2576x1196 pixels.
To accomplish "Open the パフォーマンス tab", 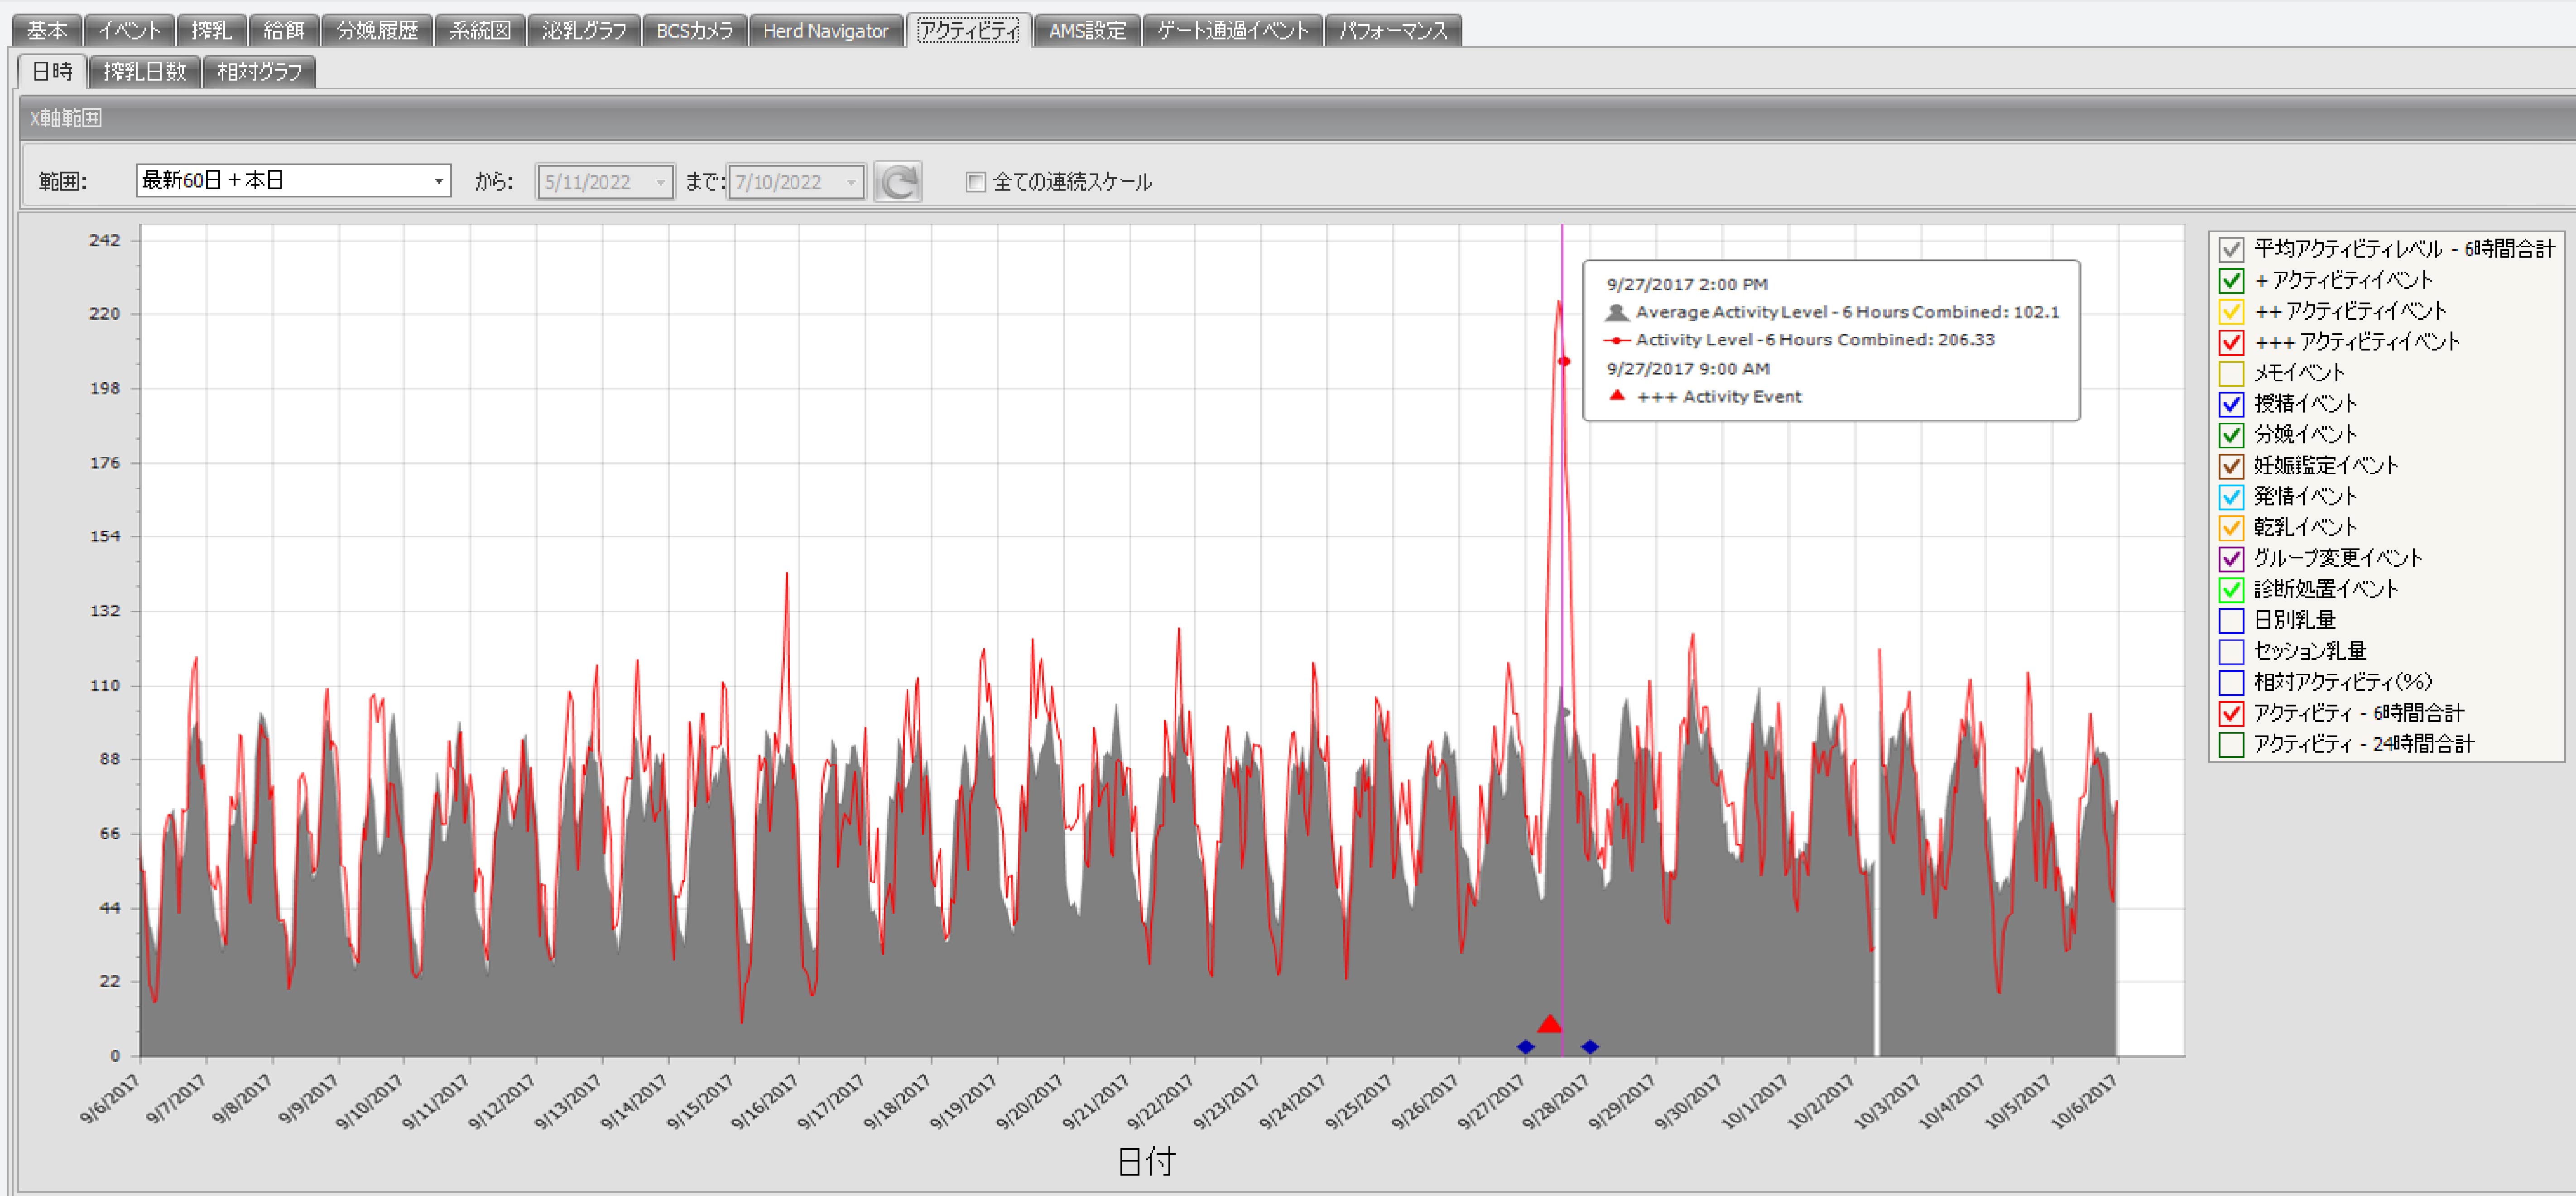I will tap(1394, 29).
